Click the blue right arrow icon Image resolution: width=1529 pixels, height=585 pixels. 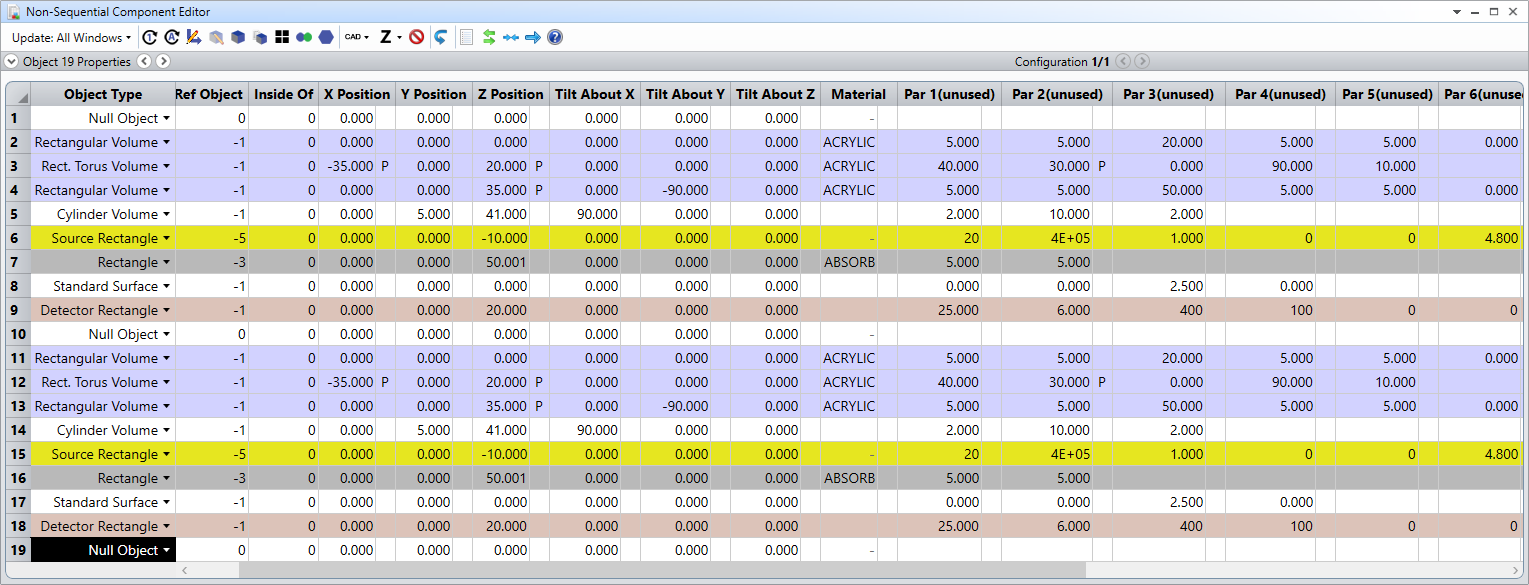pos(533,37)
